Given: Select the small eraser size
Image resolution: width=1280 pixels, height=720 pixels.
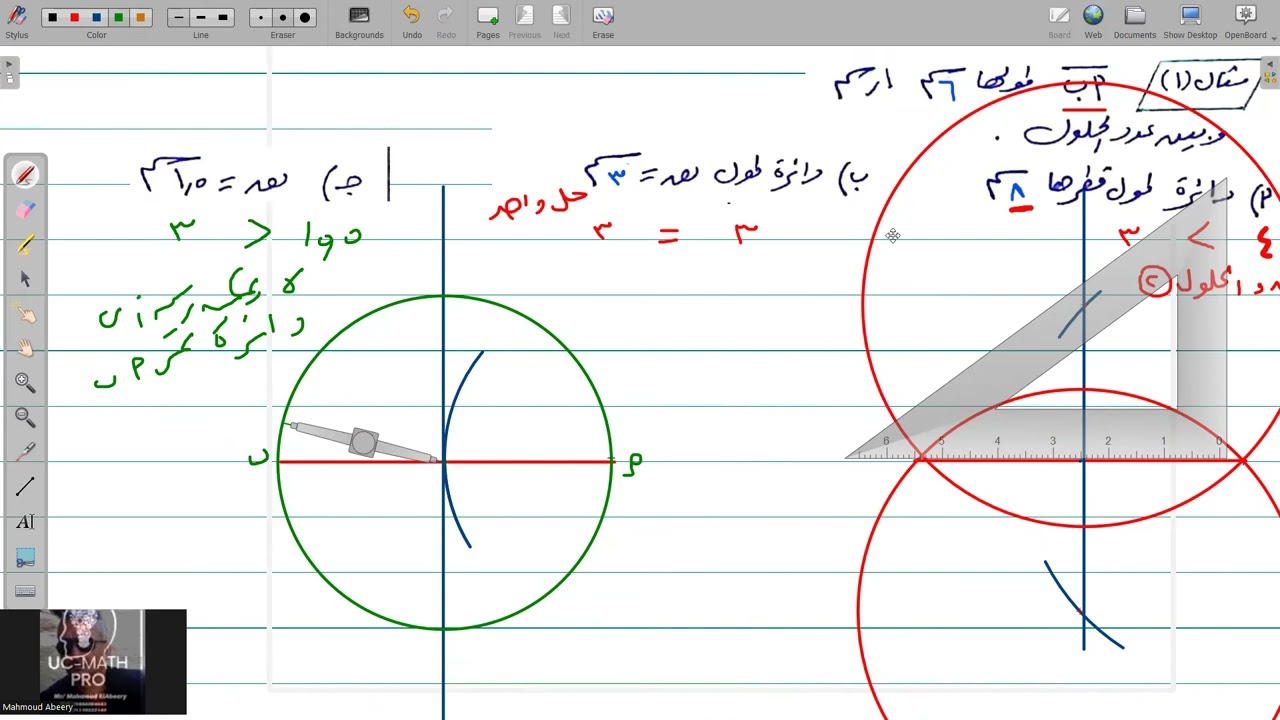Looking at the screenshot, I should pyautogui.click(x=261, y=18).
